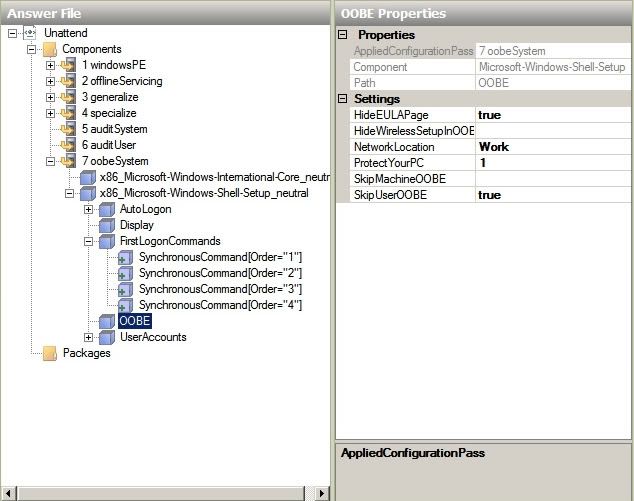Select SynchronousCommand Order 3 item
The height and width of the screenshot is (501, 634).
(219, 289)
